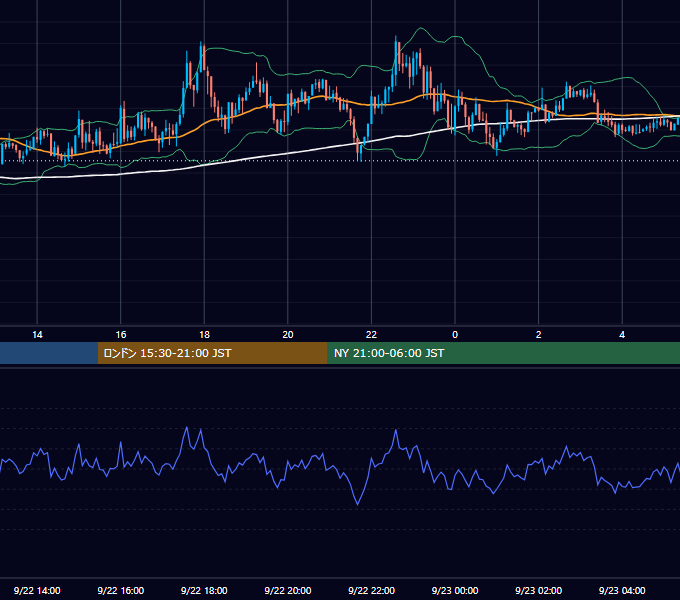Click the 22 hour axis label
Viewport: 680px width, 600px height.
tap(371, 335)
